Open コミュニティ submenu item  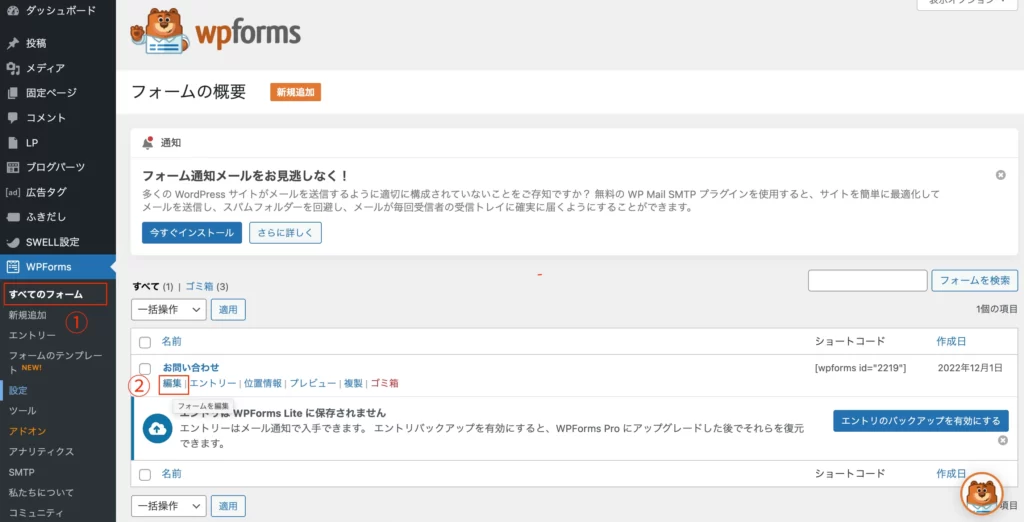37,513
